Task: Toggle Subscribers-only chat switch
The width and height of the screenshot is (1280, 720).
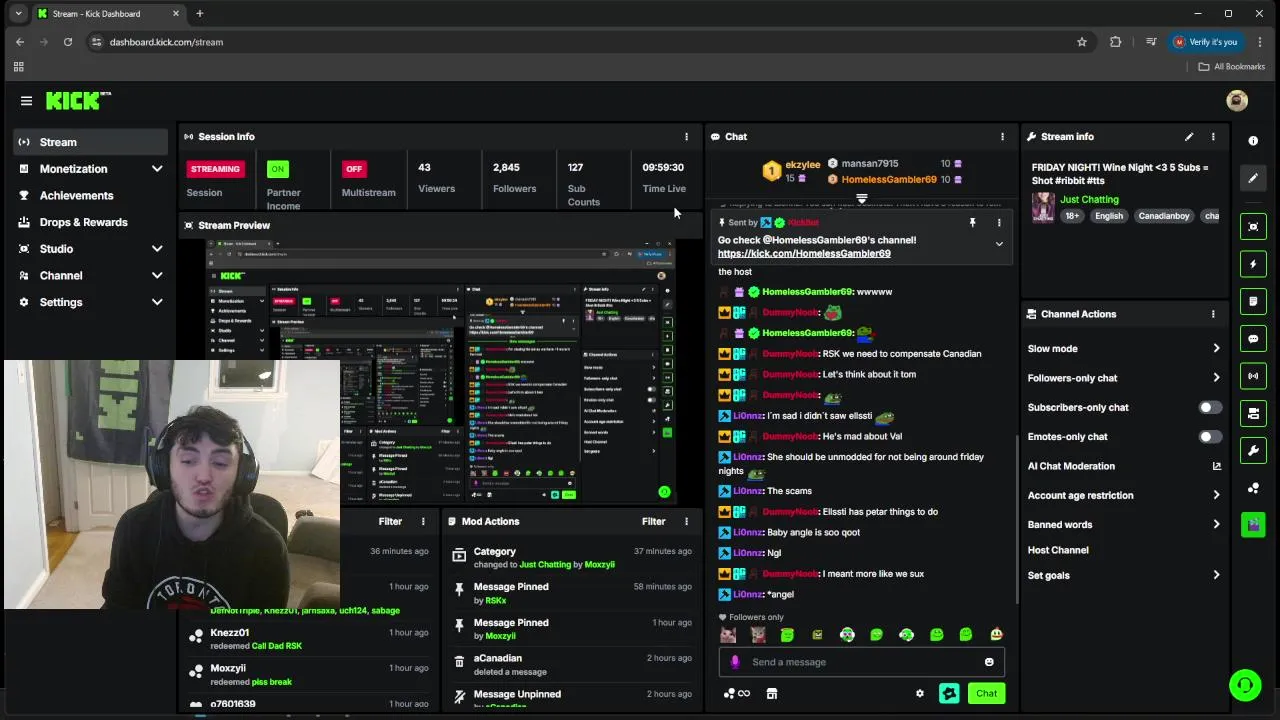Action: (1210, 407)
